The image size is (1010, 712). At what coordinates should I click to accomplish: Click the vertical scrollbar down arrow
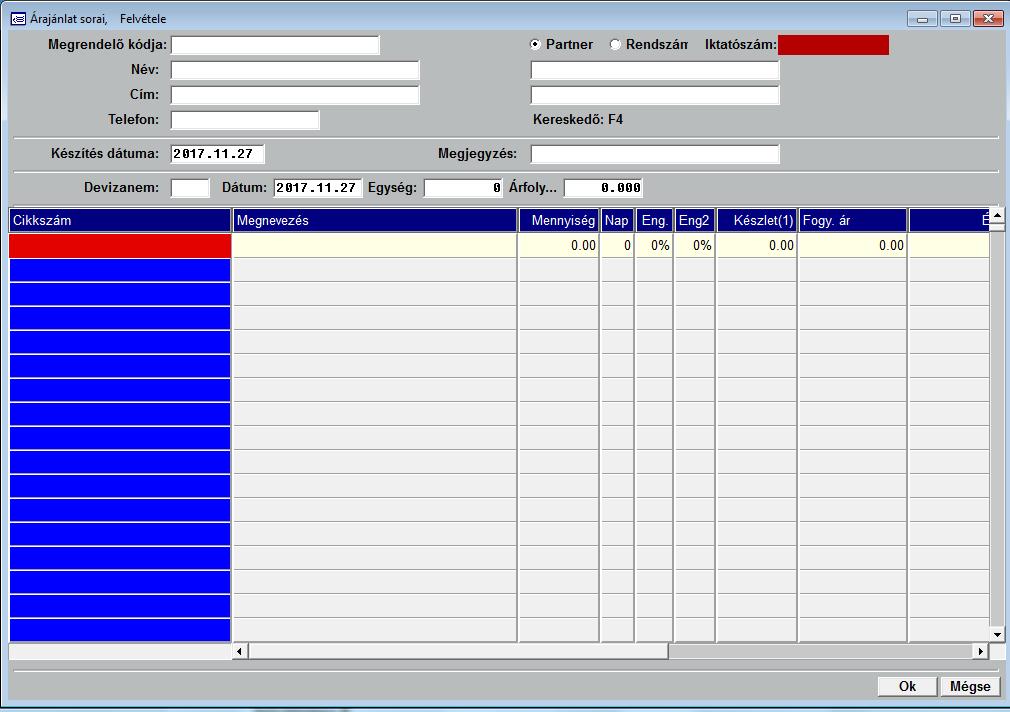(x=997, y=635)
